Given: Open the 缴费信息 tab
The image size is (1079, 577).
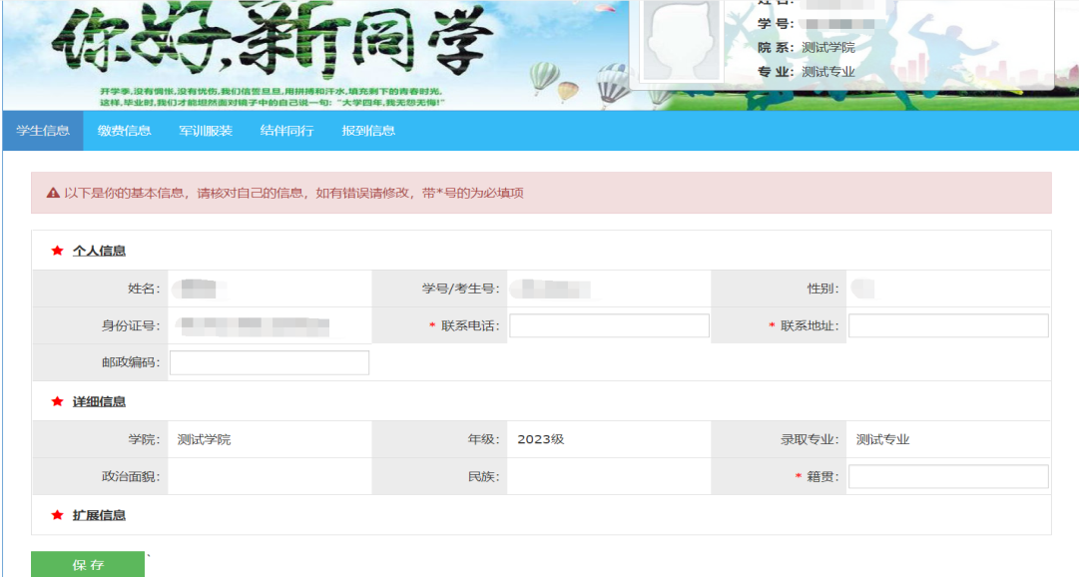Looking at the screenshot, I should coord(124,131).
